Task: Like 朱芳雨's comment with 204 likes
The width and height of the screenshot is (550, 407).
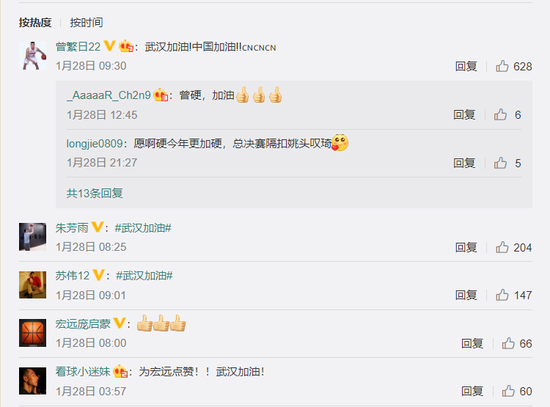Action: click(502, 247)
